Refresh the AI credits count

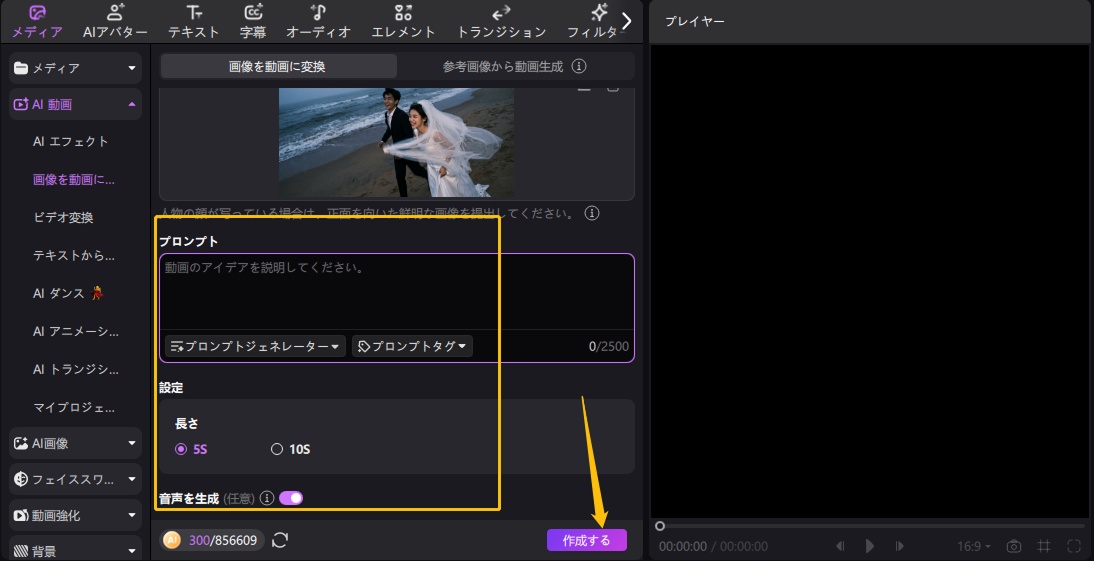click(280, 540)
